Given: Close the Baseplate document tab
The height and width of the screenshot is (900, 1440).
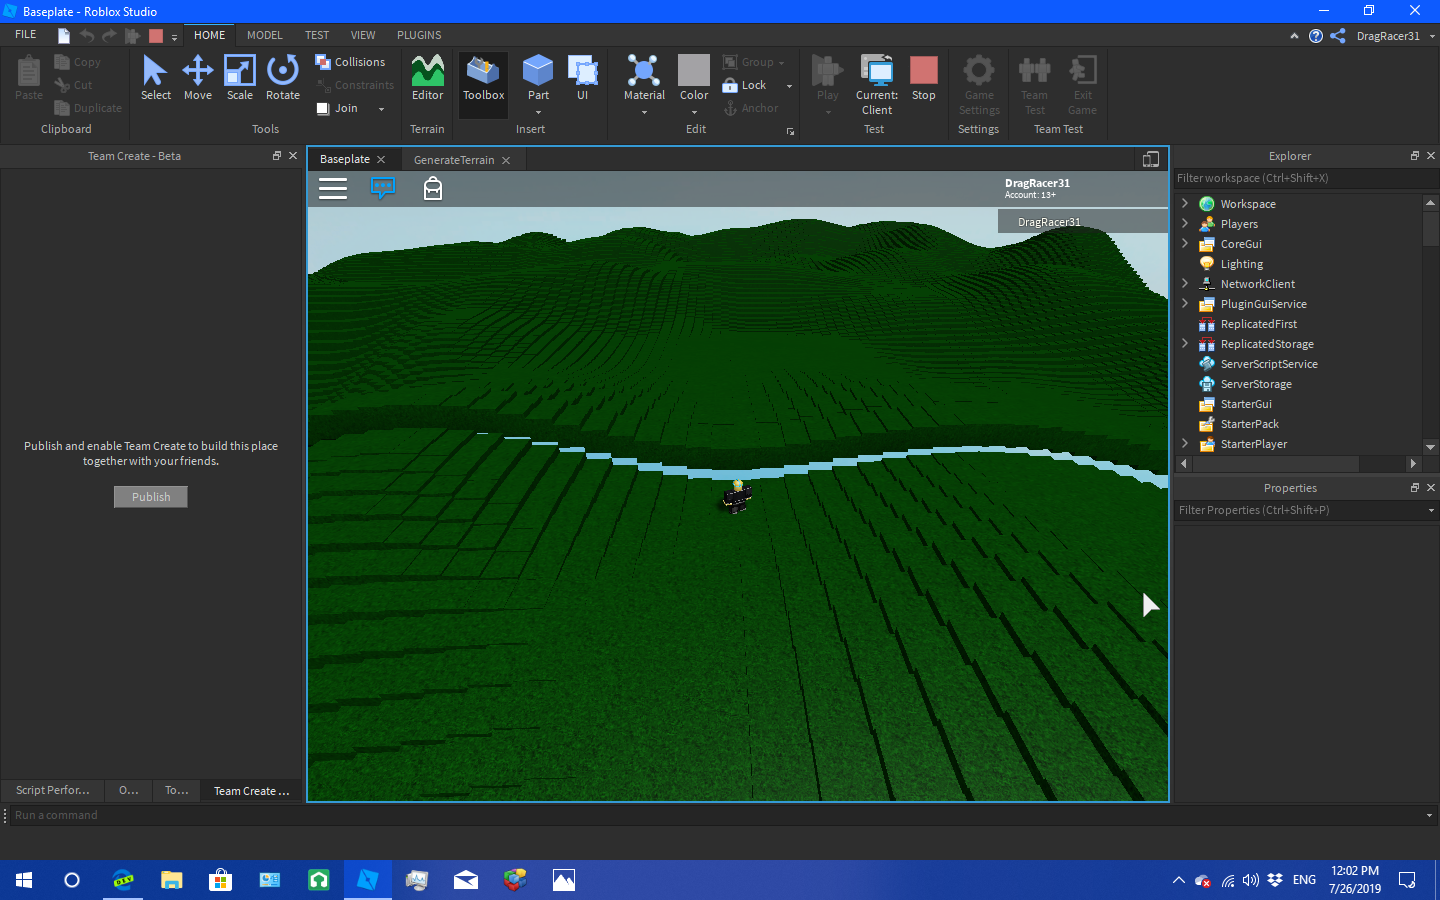Looking at the screenshot, I should click(381, 160).
